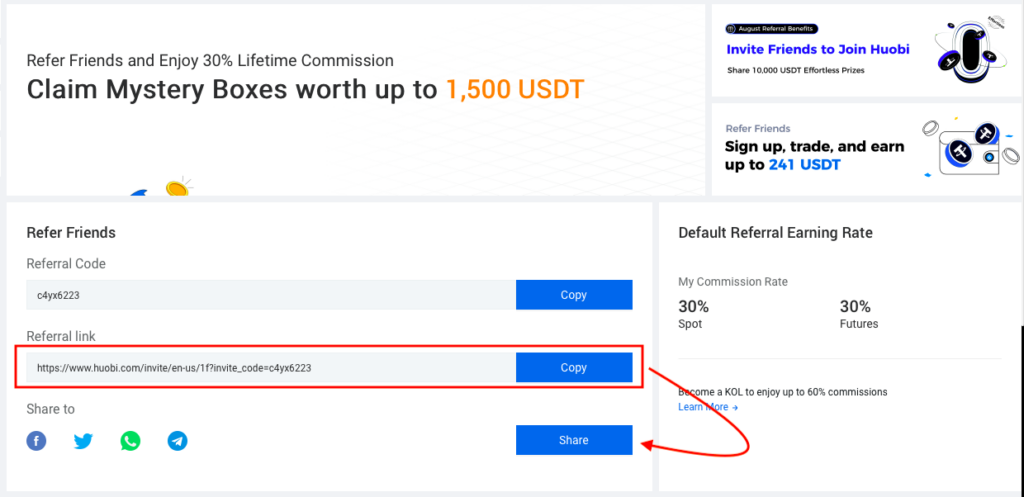Click the blue Share button

click(x=574, y=440)
